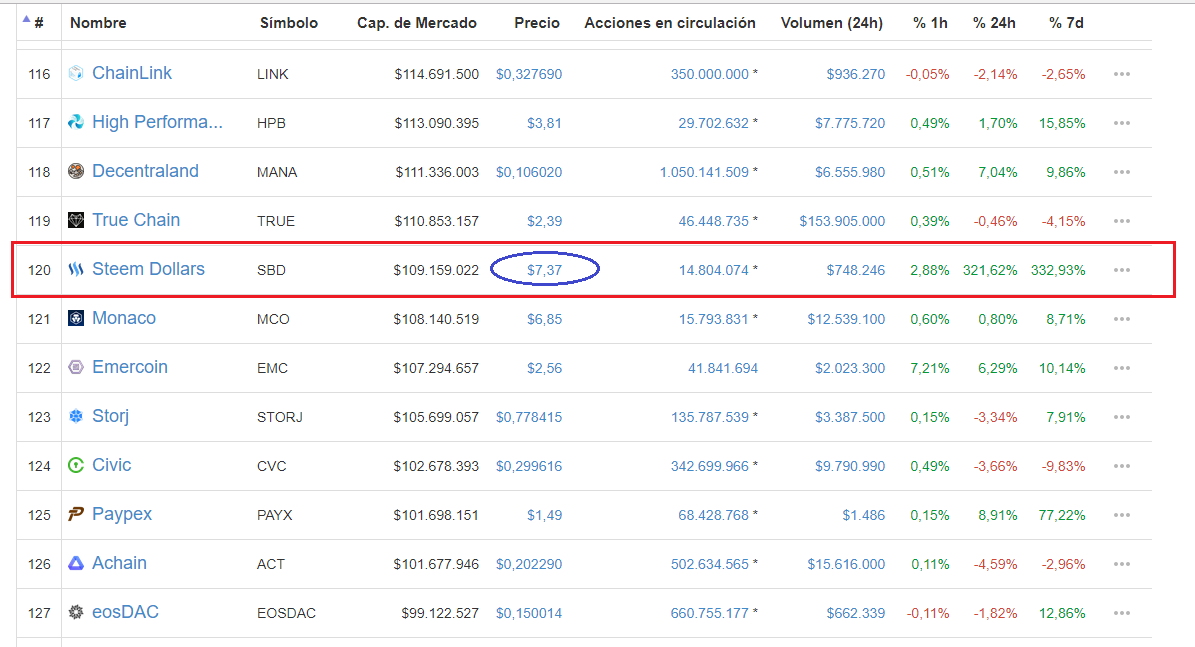This screenshot has width=1195, height=647.
Task: Sort by Volumen (24h) header
Action: 831,23
